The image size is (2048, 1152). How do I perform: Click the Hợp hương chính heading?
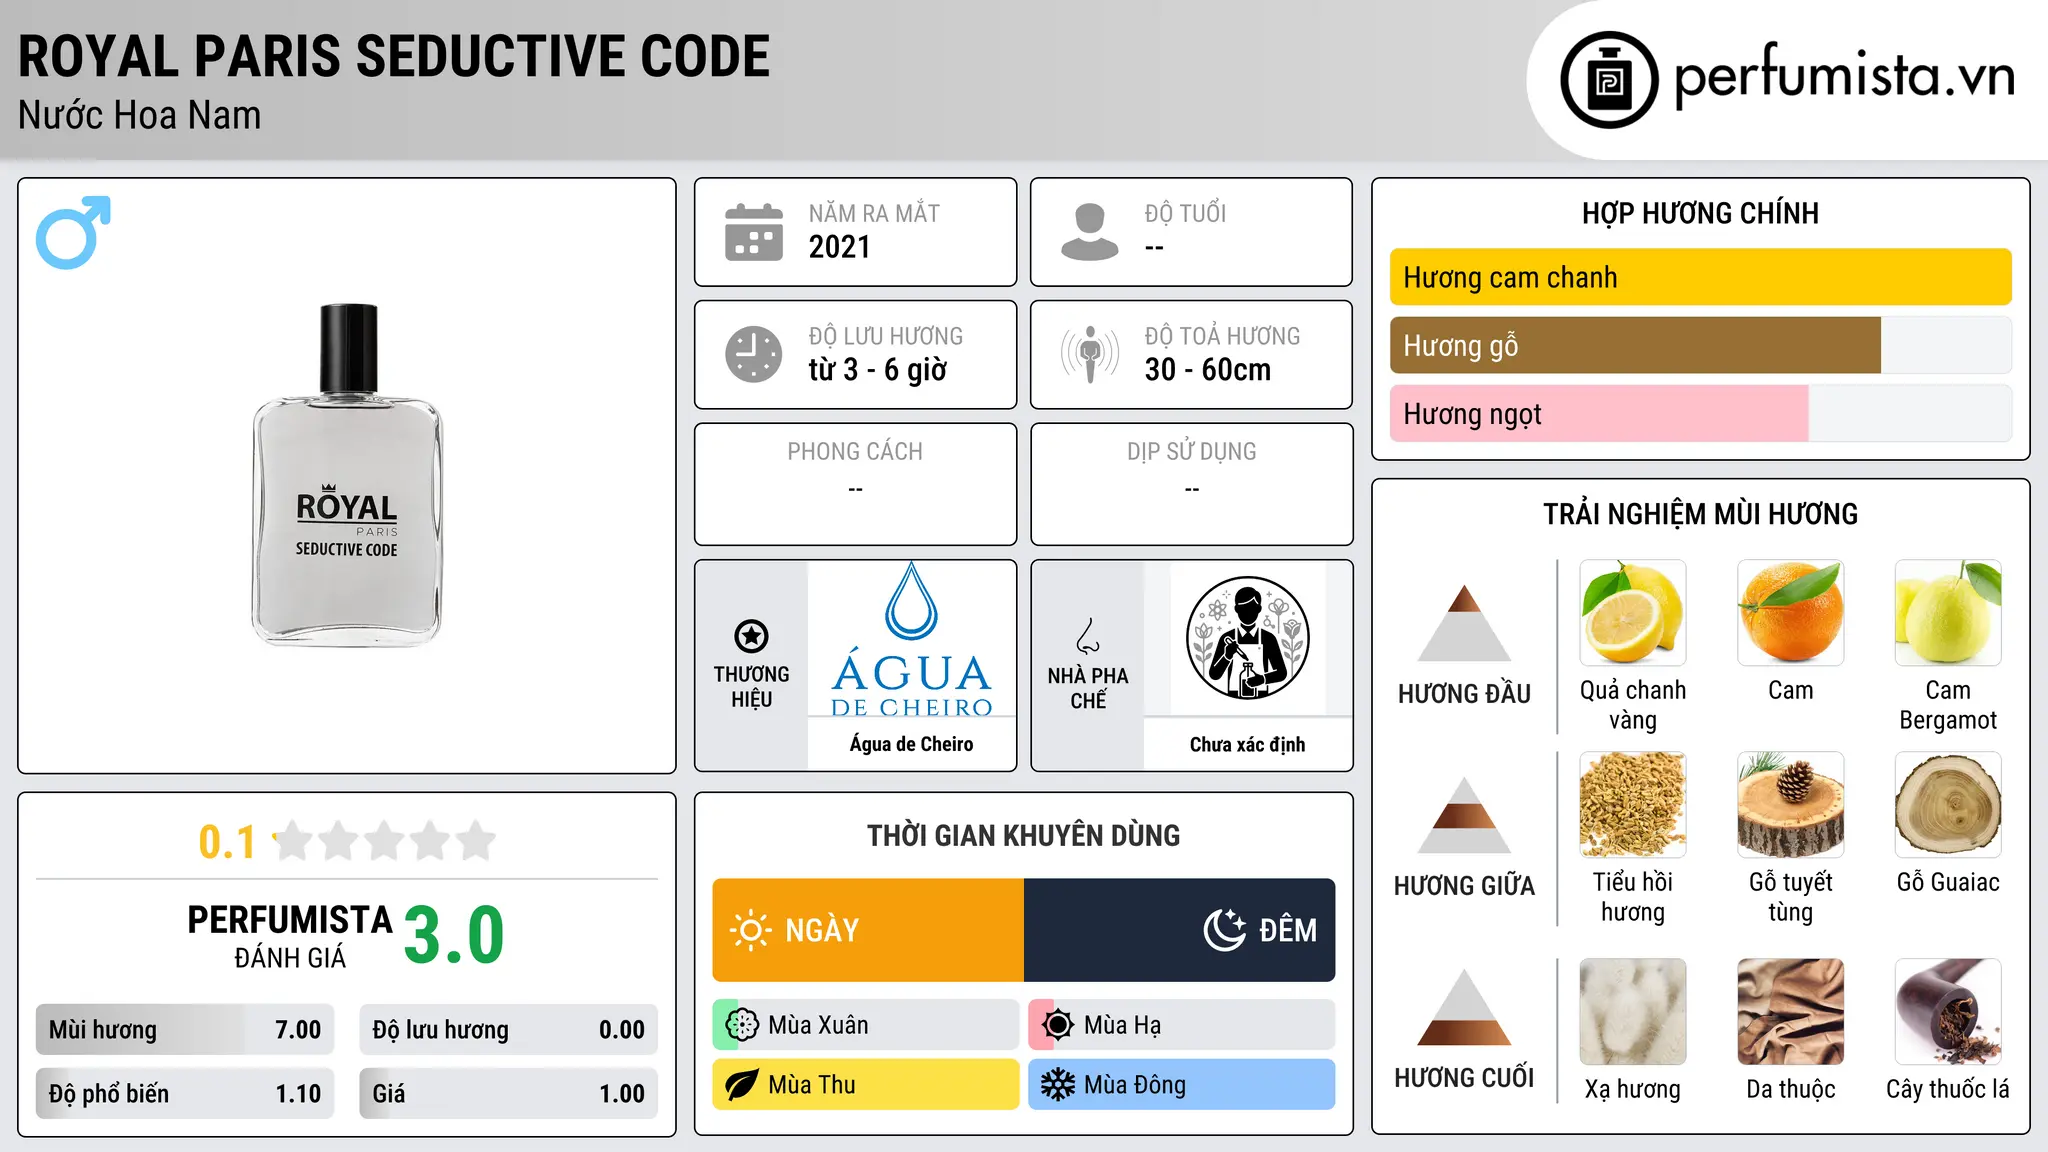(x=1701, y=213)
